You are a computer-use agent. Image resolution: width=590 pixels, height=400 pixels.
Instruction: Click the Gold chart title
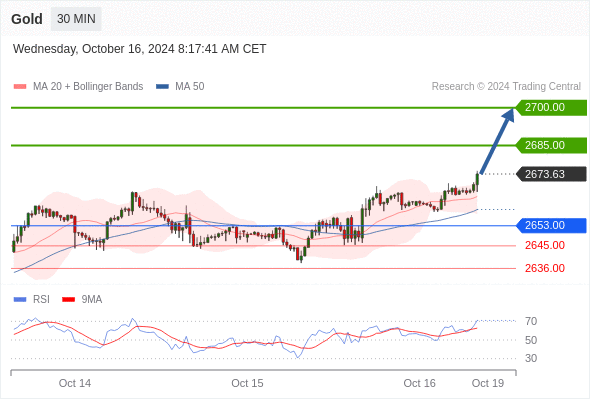[27, 19]
